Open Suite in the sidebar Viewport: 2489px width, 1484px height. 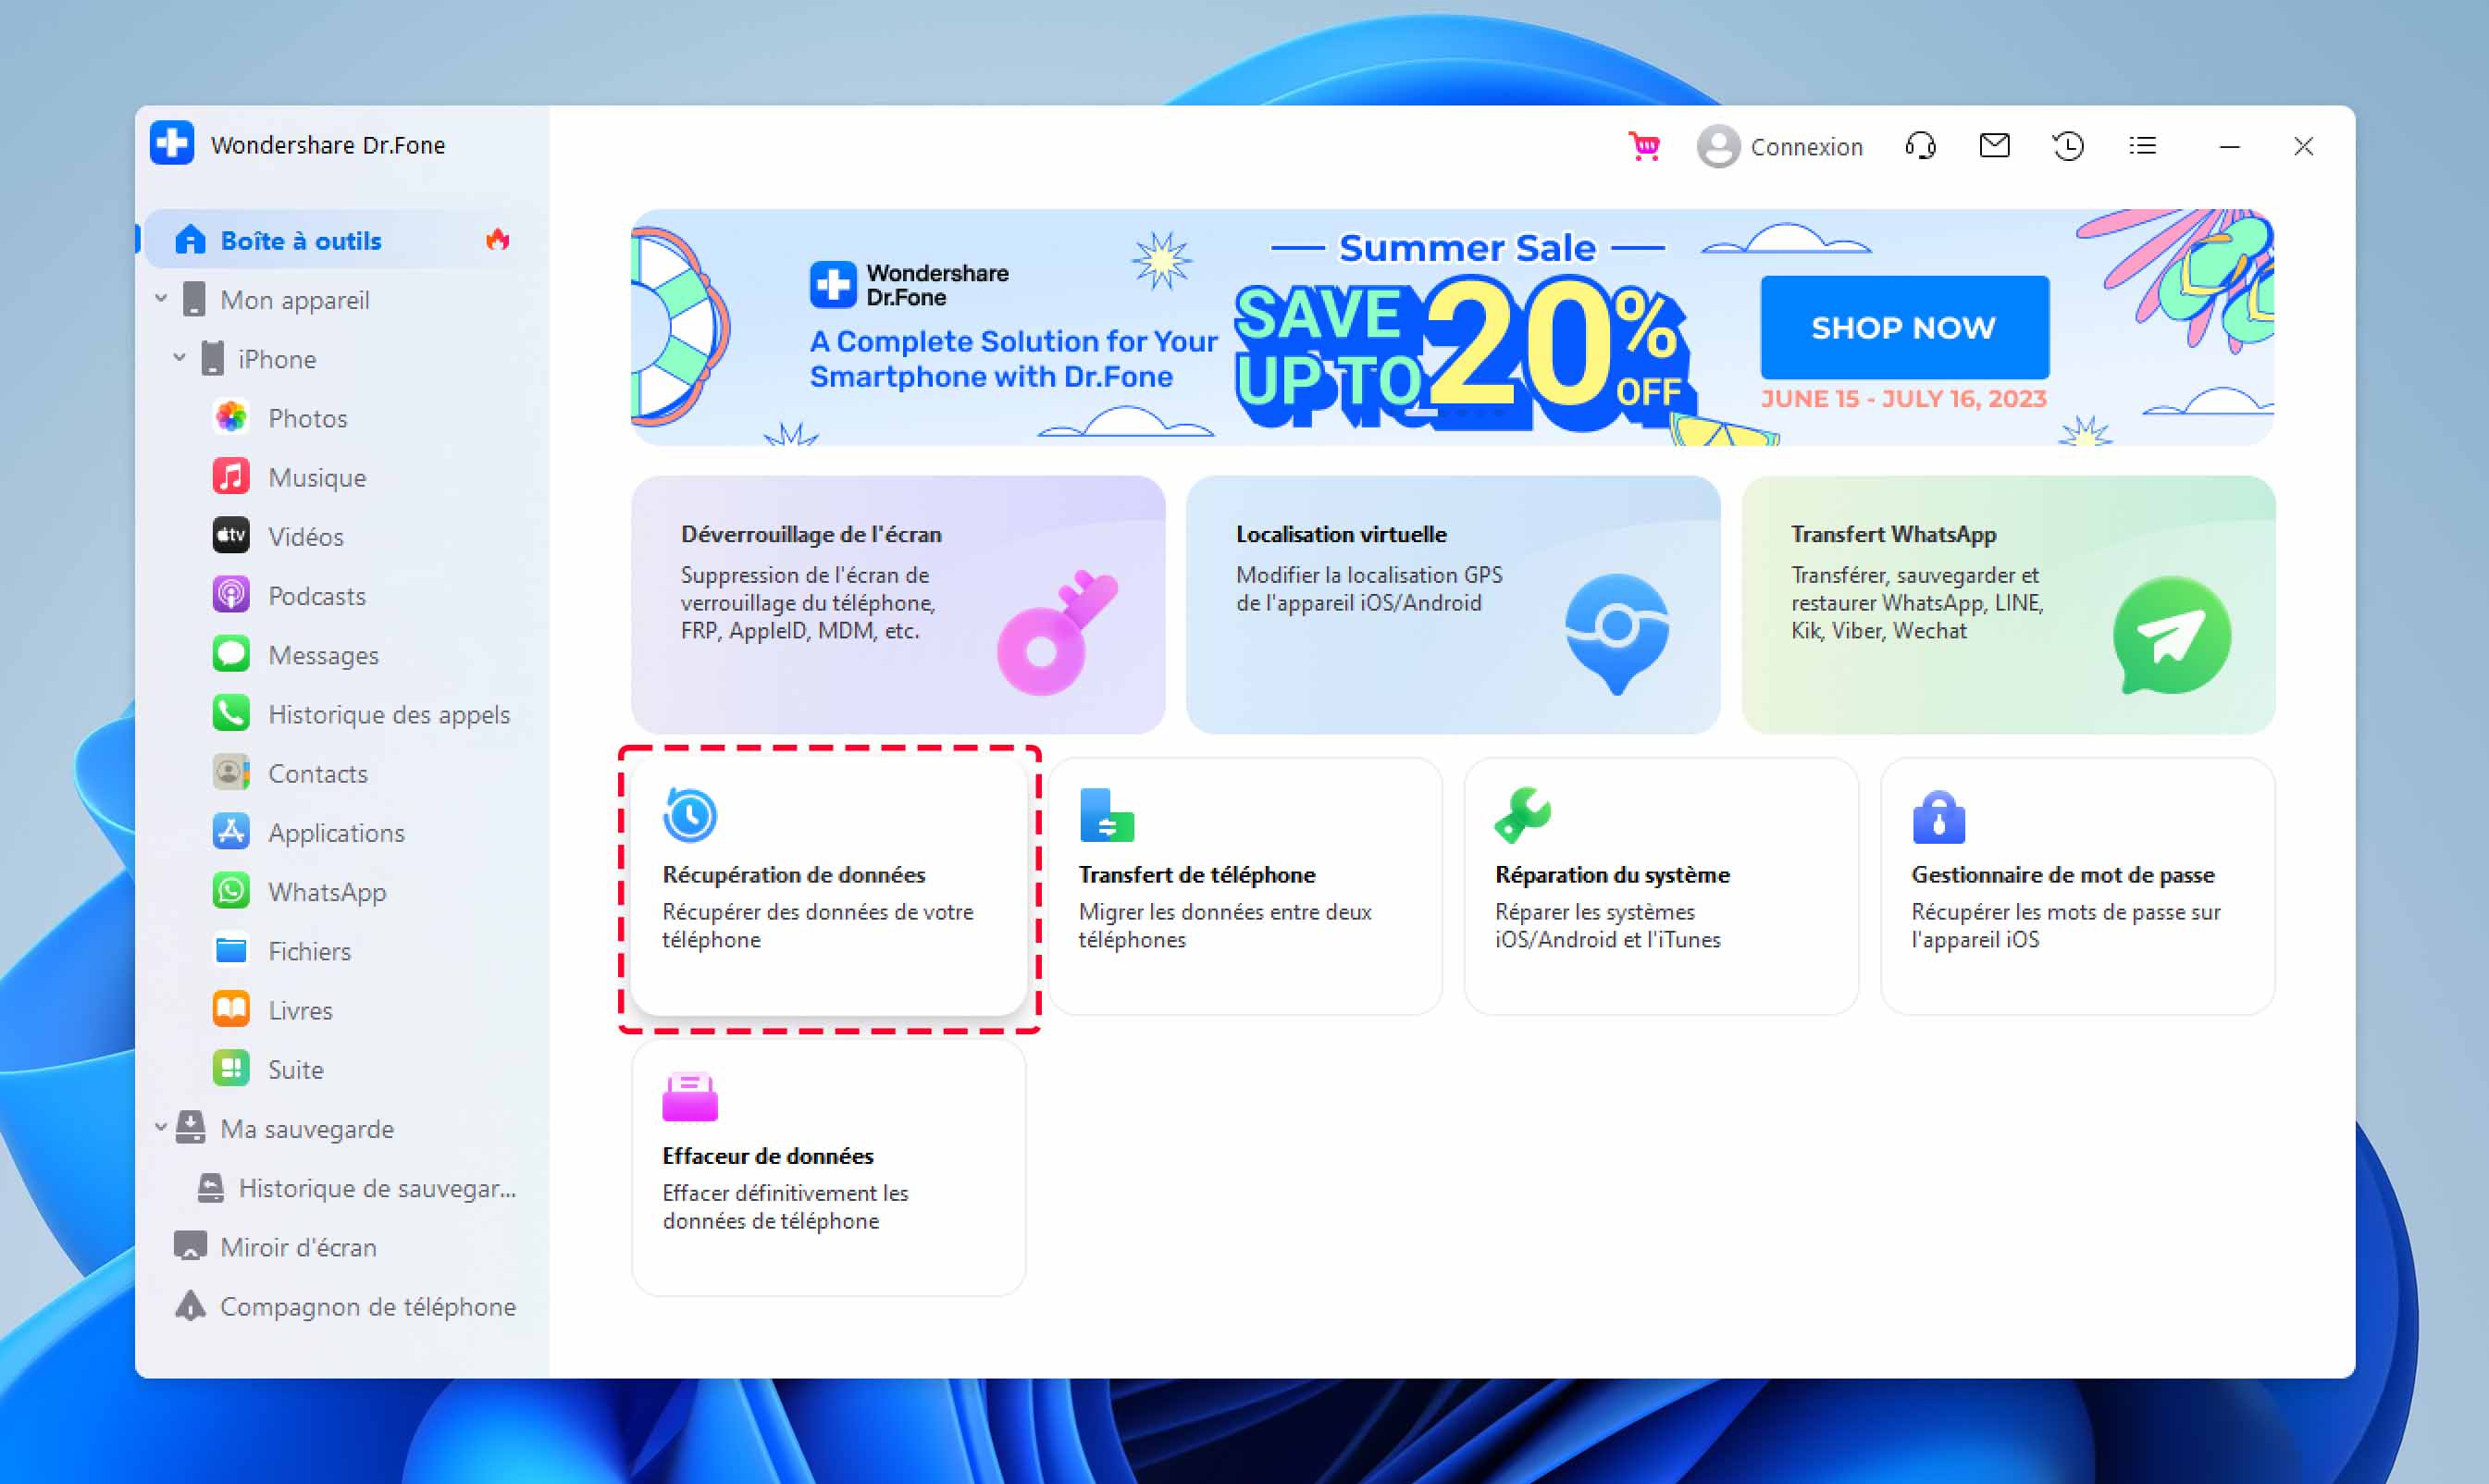[295, 1069]
